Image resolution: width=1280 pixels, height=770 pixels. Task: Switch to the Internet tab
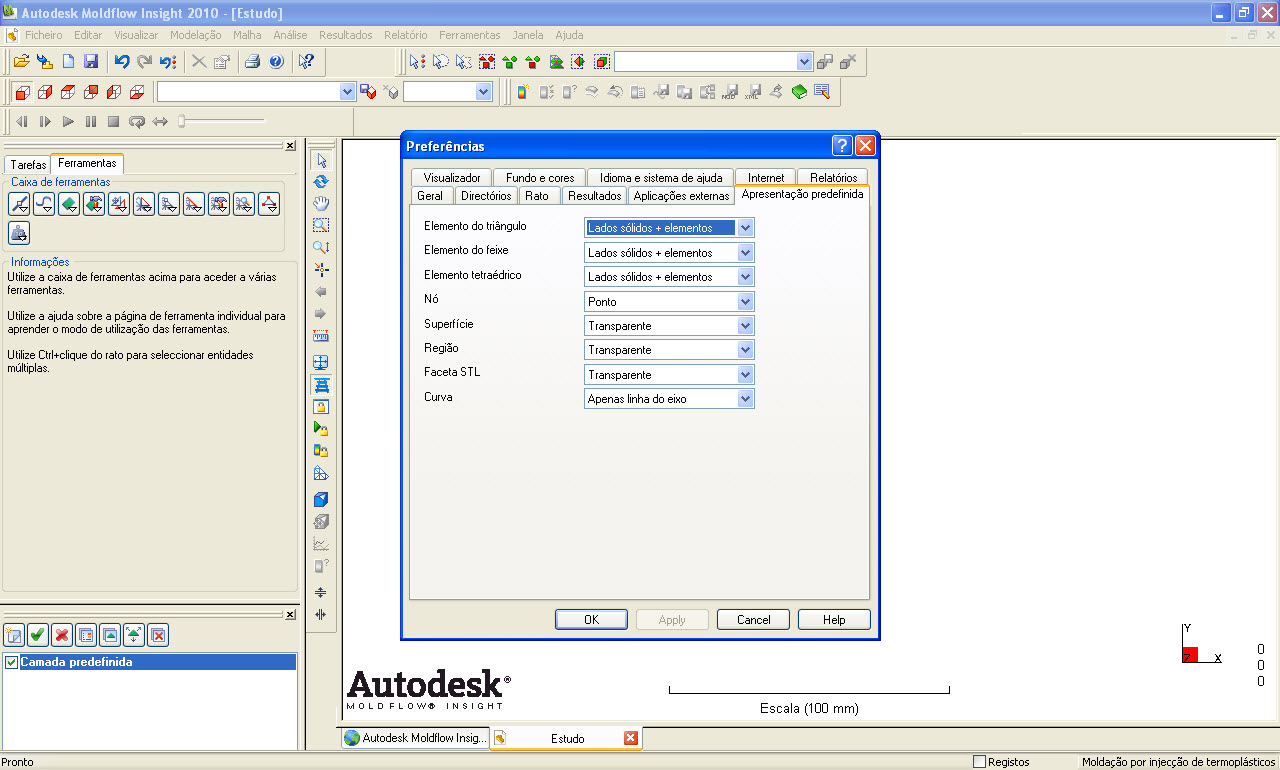tap(766, 178)
